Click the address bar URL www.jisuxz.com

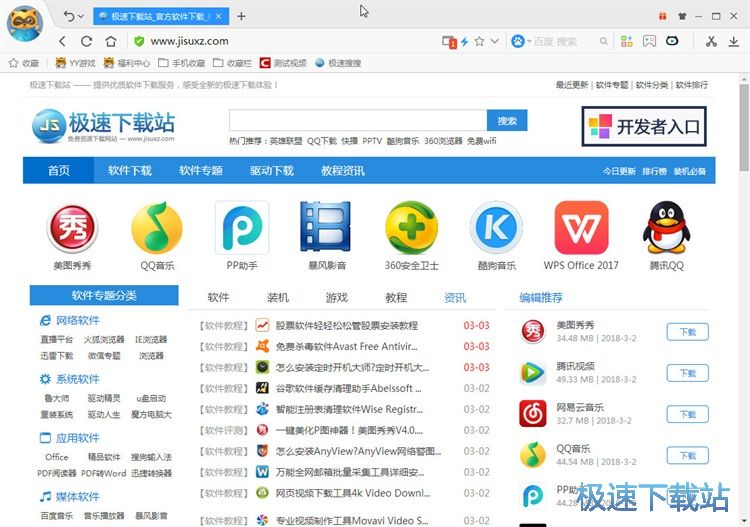(x=189, y=42)
